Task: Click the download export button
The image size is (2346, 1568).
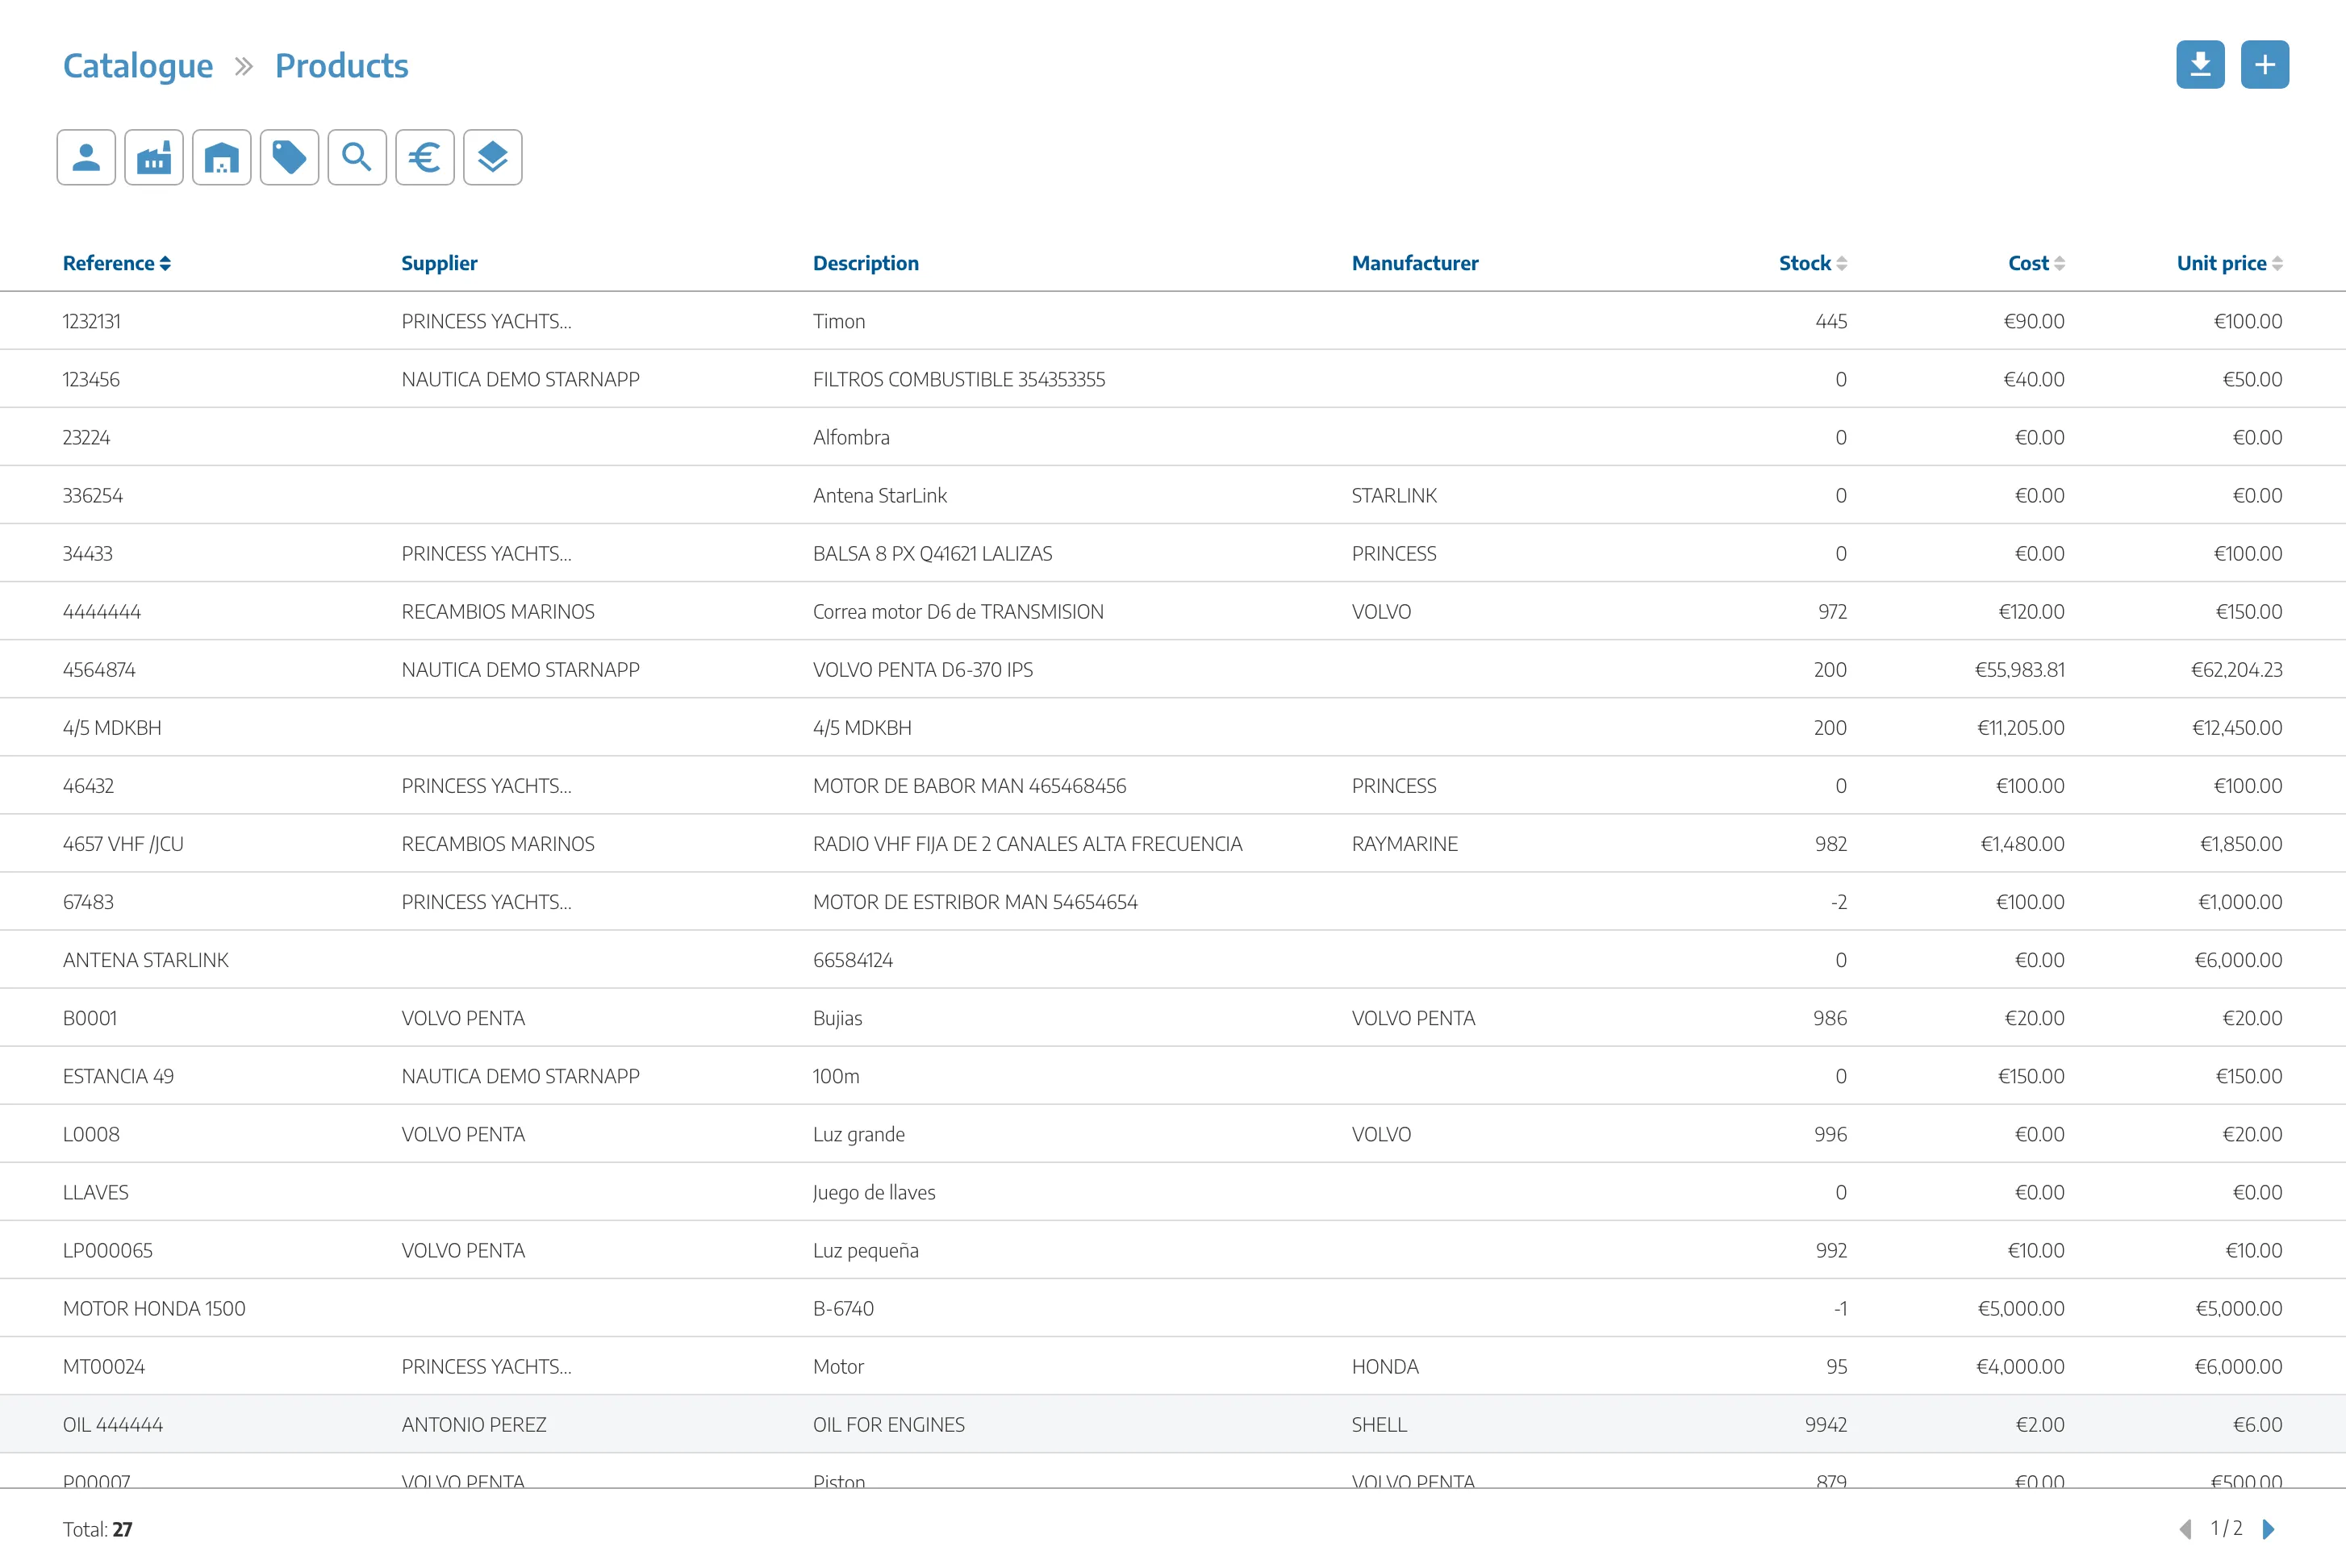Action: [2200, 65]
